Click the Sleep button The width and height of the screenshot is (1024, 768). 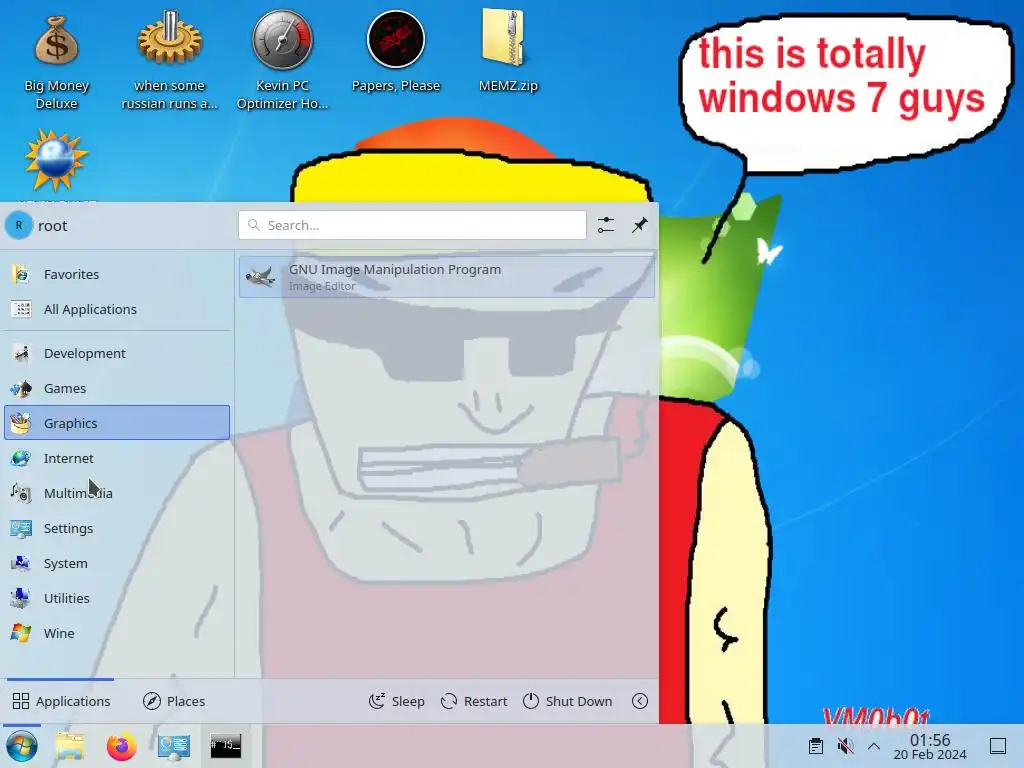coord(396,701)
